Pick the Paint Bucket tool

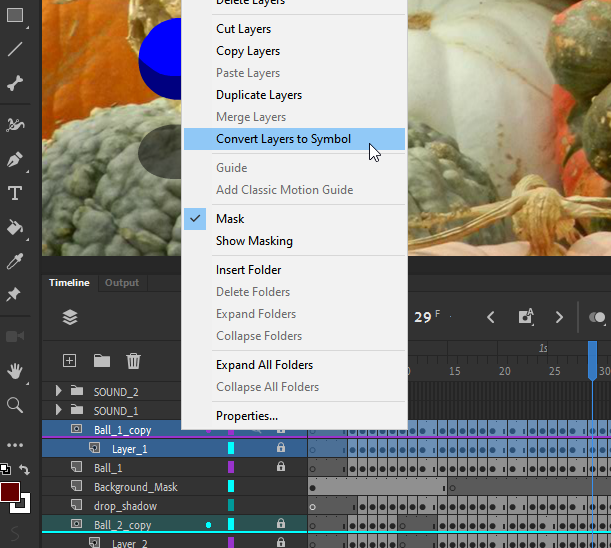click(15, 227)
